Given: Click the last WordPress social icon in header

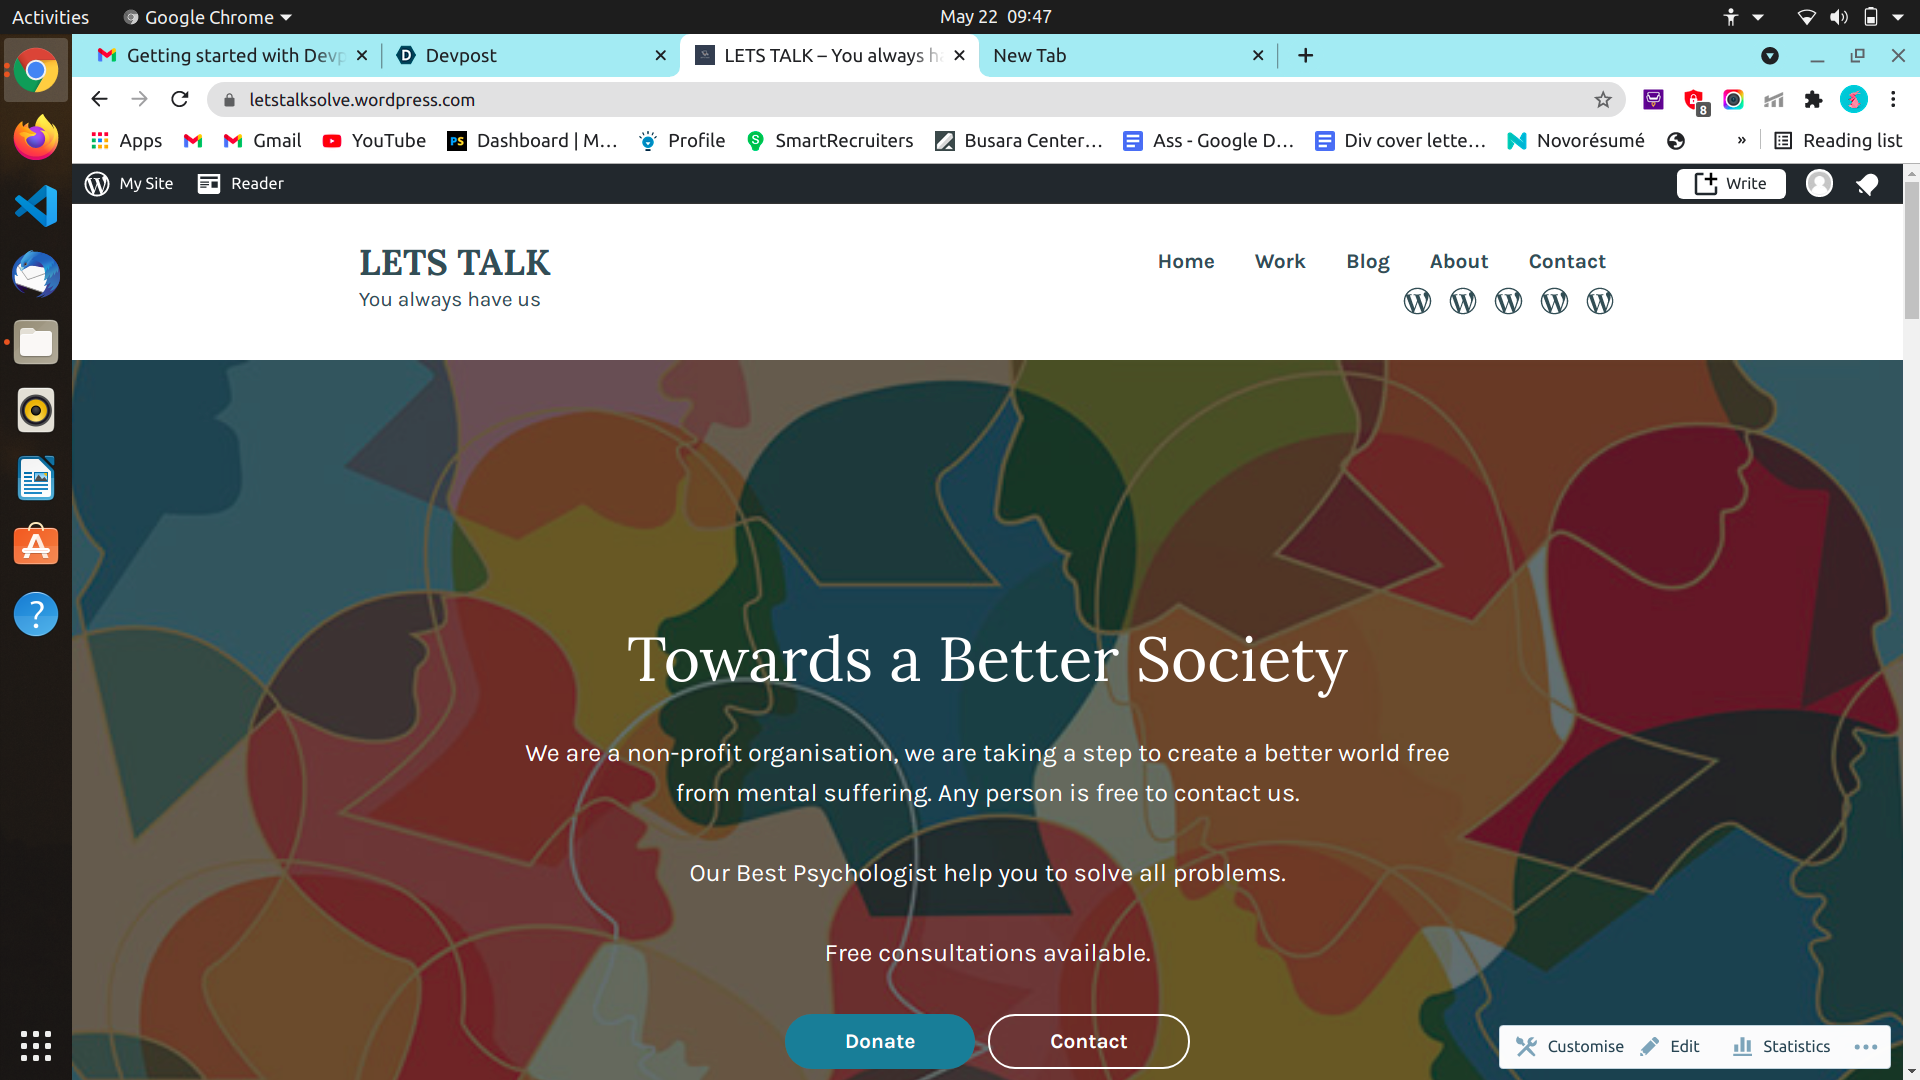Looking at the screenshot, I should click(1600, 301).
